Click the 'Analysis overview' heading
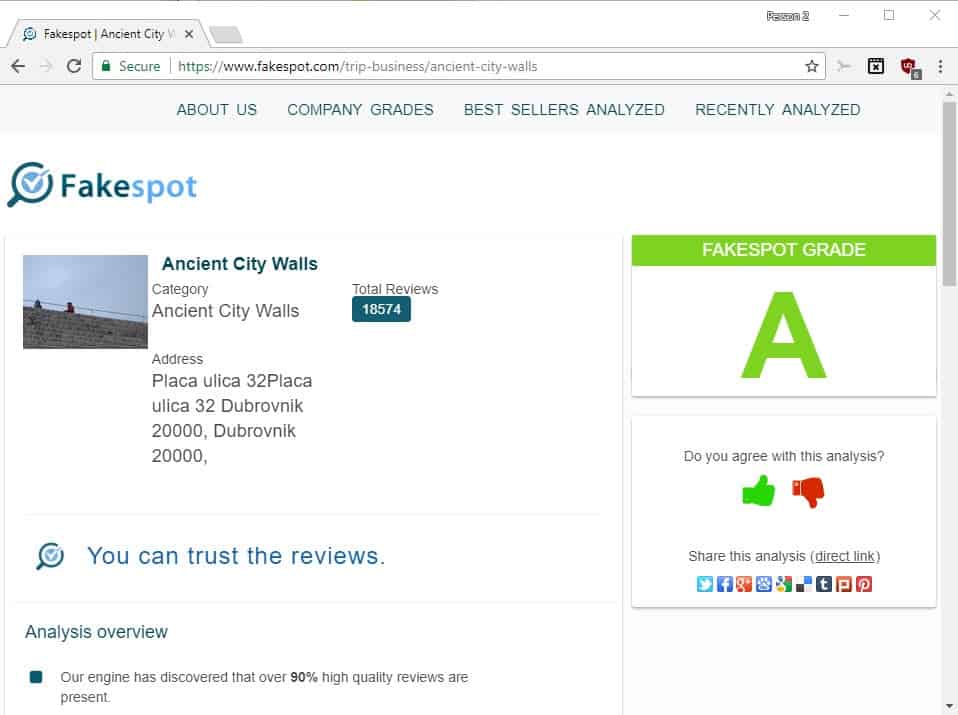 [x=97, y=632]
